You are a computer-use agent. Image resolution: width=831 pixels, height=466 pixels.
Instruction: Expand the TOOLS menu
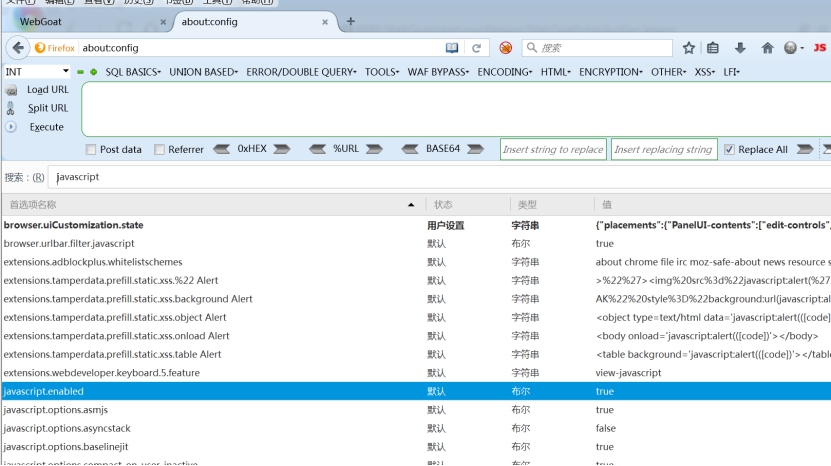coord(382,72)
